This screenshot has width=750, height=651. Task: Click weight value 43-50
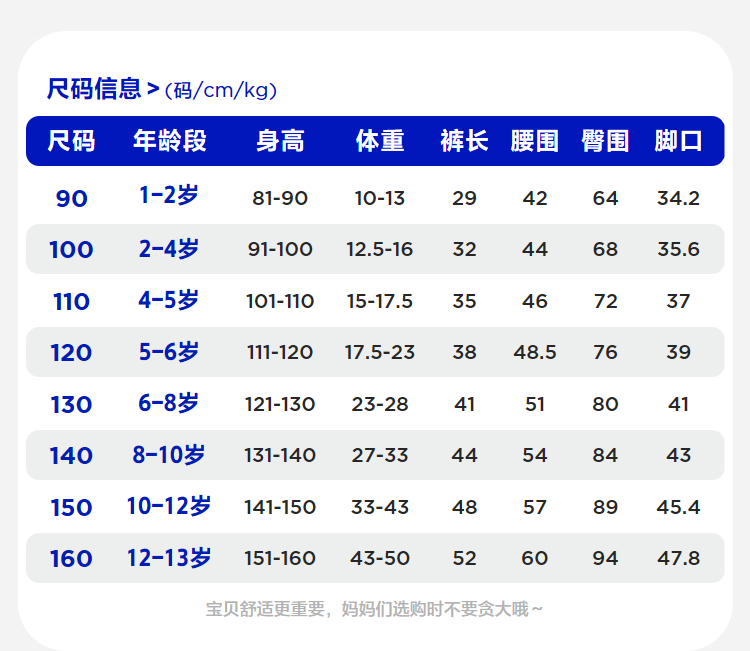coord(380,558)
